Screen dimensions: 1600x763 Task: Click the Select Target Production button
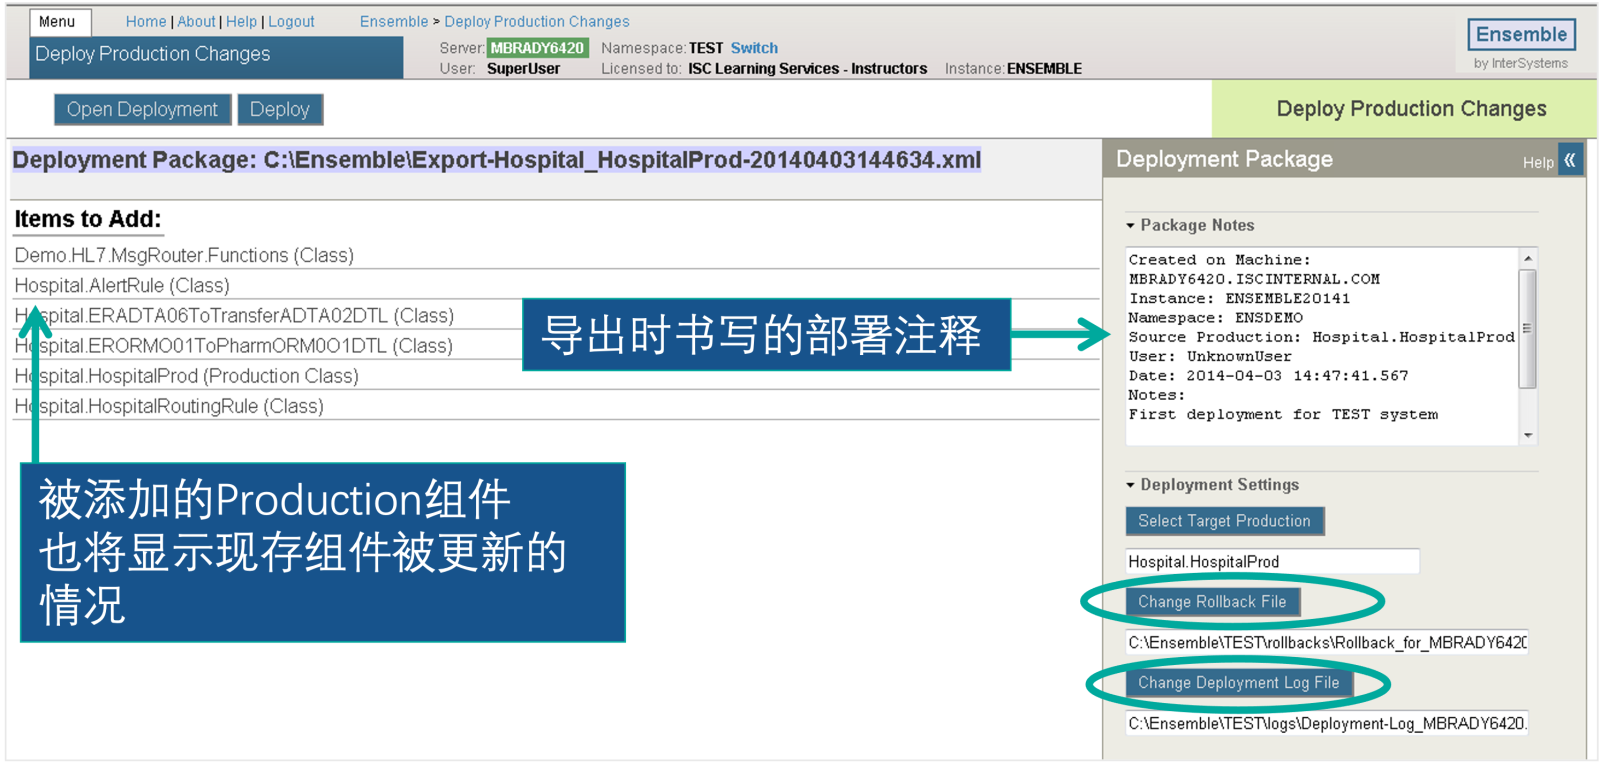click(x=1224, y=521)
